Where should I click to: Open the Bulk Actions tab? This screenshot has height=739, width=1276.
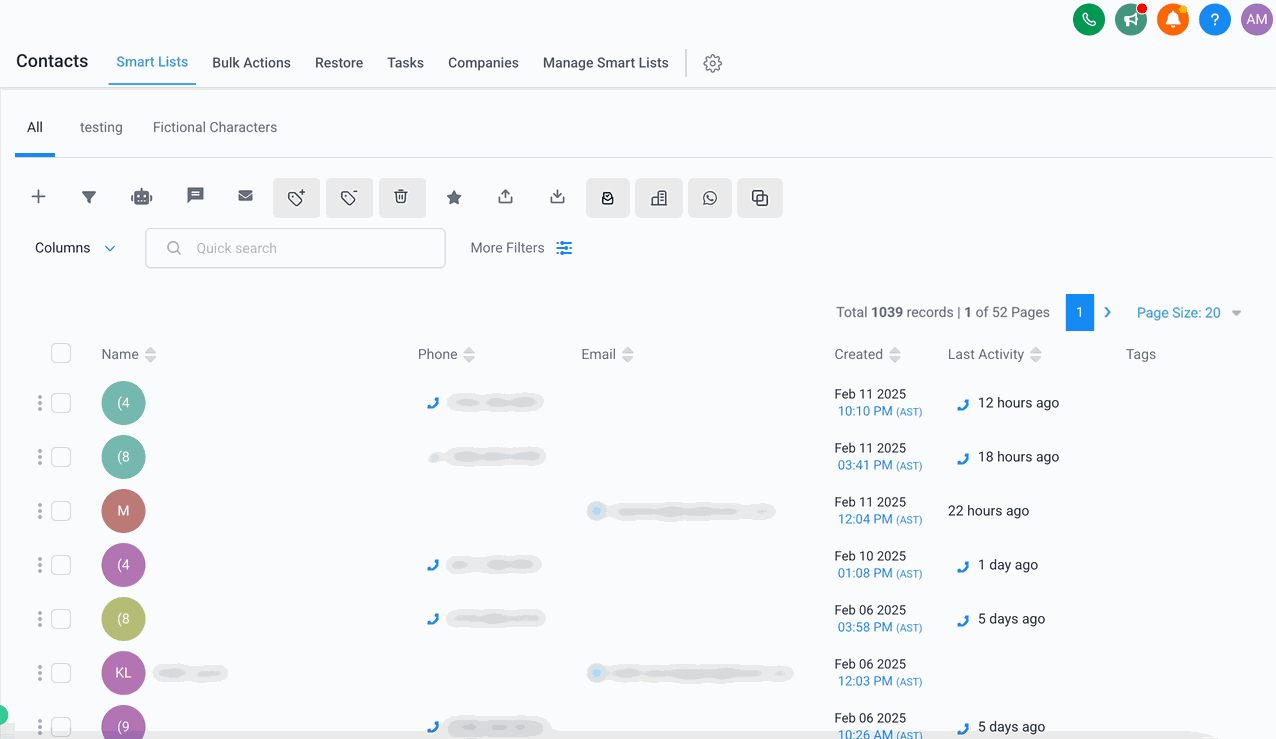click(x=251, y=63)
